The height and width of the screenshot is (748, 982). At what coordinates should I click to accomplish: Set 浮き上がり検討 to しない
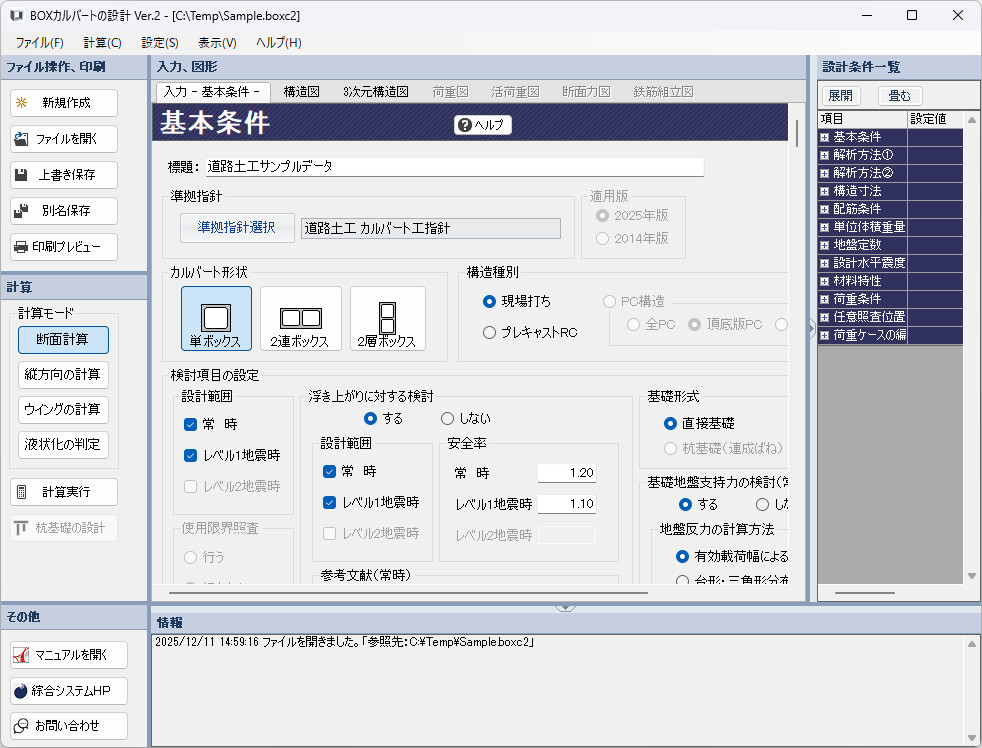pyautogui.click(x=447, y=418)
